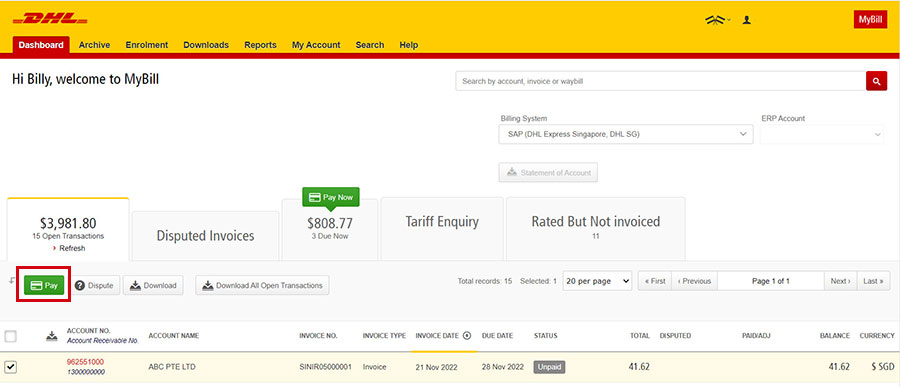
Task: Click the ABC PTE LTD account name
Action: coord(172,367)
